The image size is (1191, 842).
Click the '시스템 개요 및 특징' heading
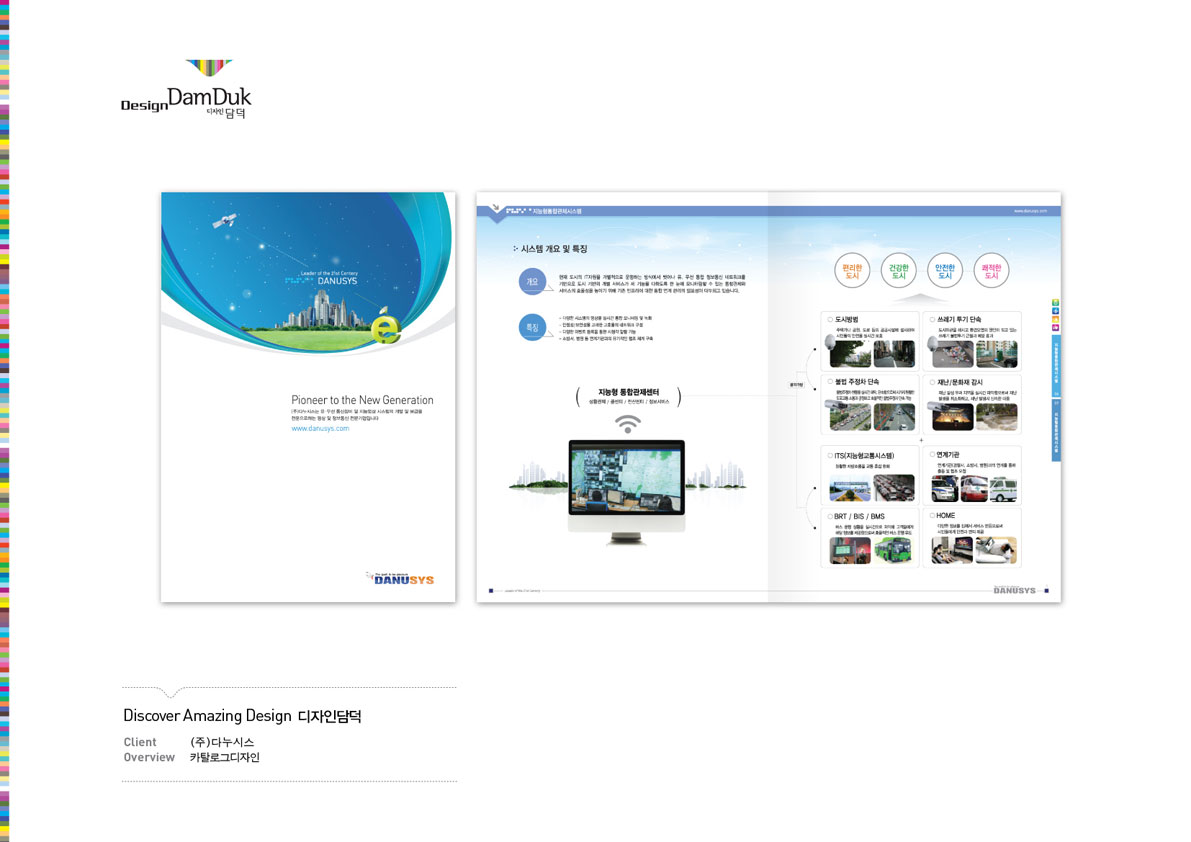554,249
